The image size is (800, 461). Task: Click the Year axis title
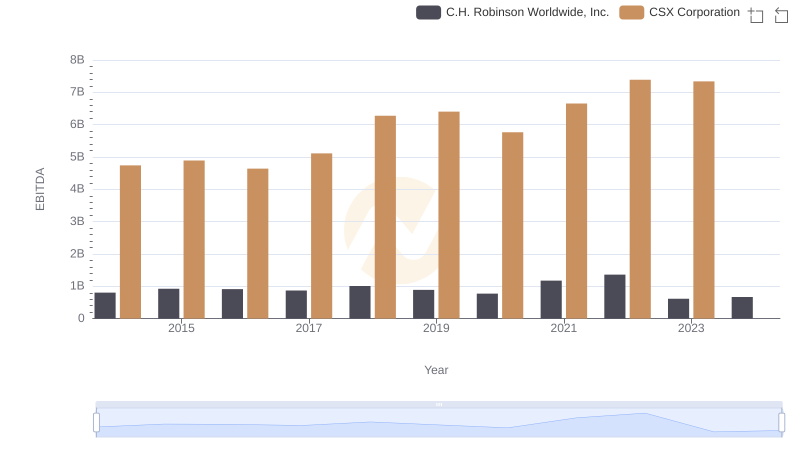[x=436, y=370]
